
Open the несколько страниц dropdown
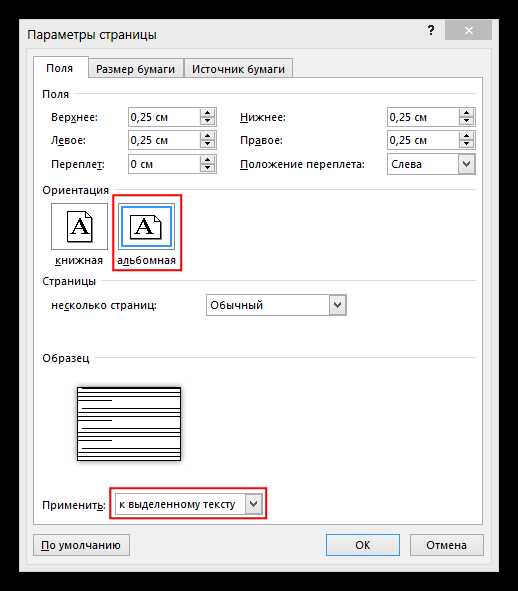(x=276, y=305)
